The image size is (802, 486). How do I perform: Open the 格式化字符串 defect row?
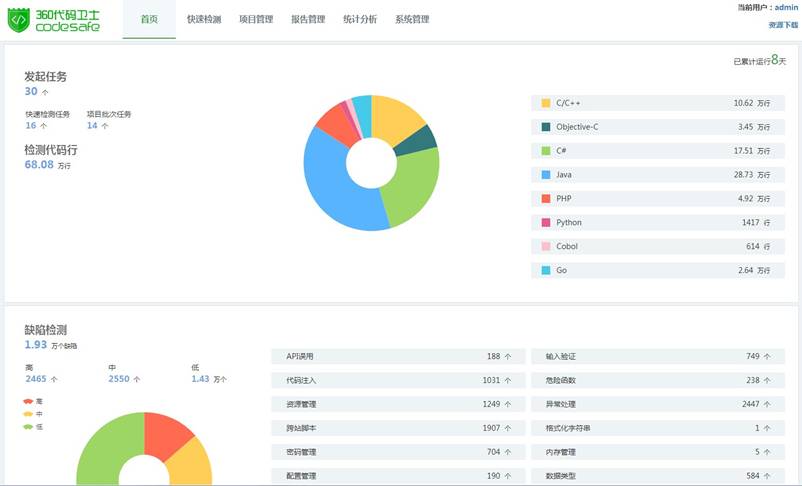(658, 428)
